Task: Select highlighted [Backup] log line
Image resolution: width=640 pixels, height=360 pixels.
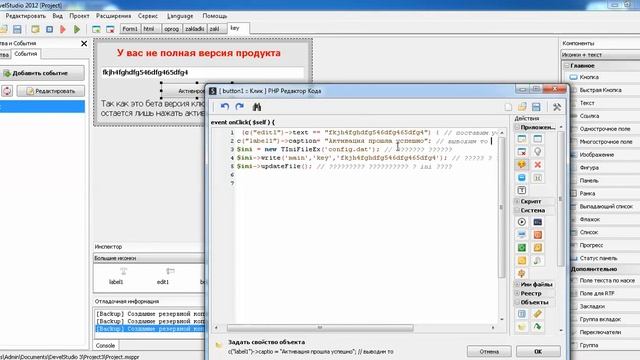Action: 150,329
